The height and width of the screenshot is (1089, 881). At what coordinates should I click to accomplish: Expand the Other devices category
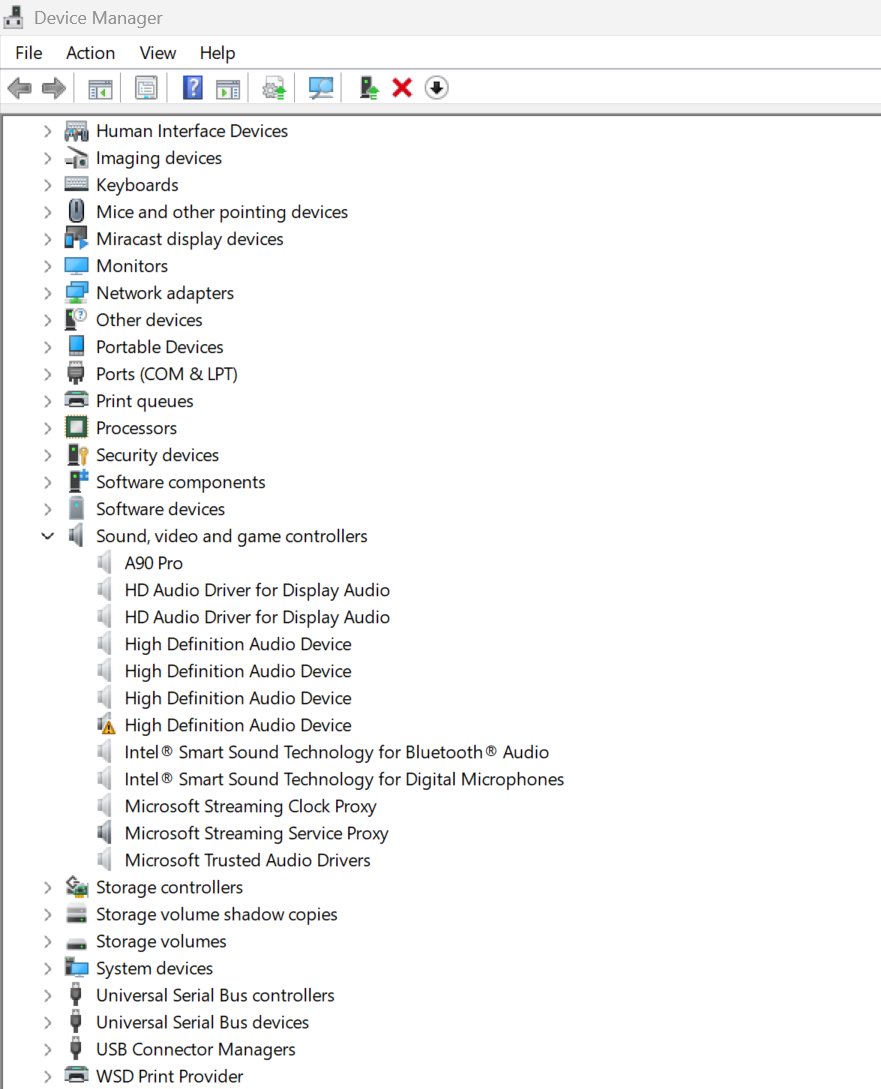coord(47,319)
